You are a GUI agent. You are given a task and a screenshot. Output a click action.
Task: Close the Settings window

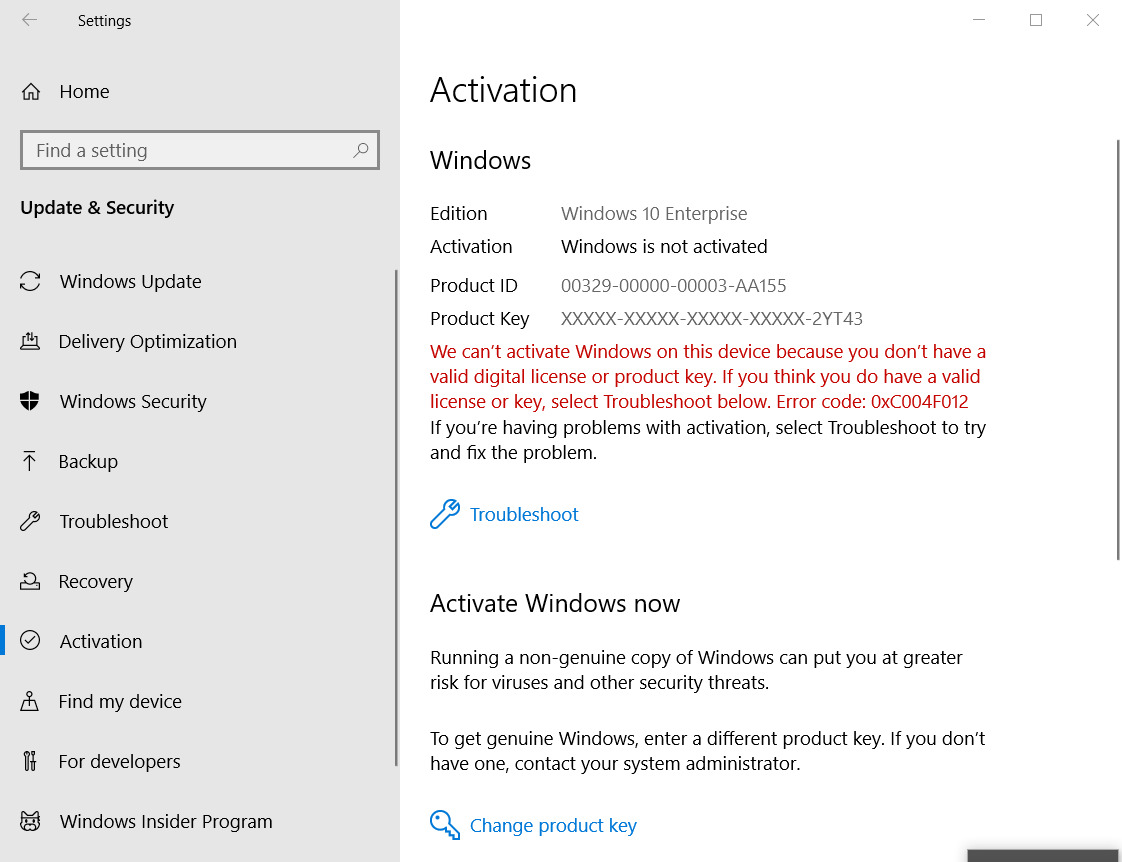coord(1093,20)
